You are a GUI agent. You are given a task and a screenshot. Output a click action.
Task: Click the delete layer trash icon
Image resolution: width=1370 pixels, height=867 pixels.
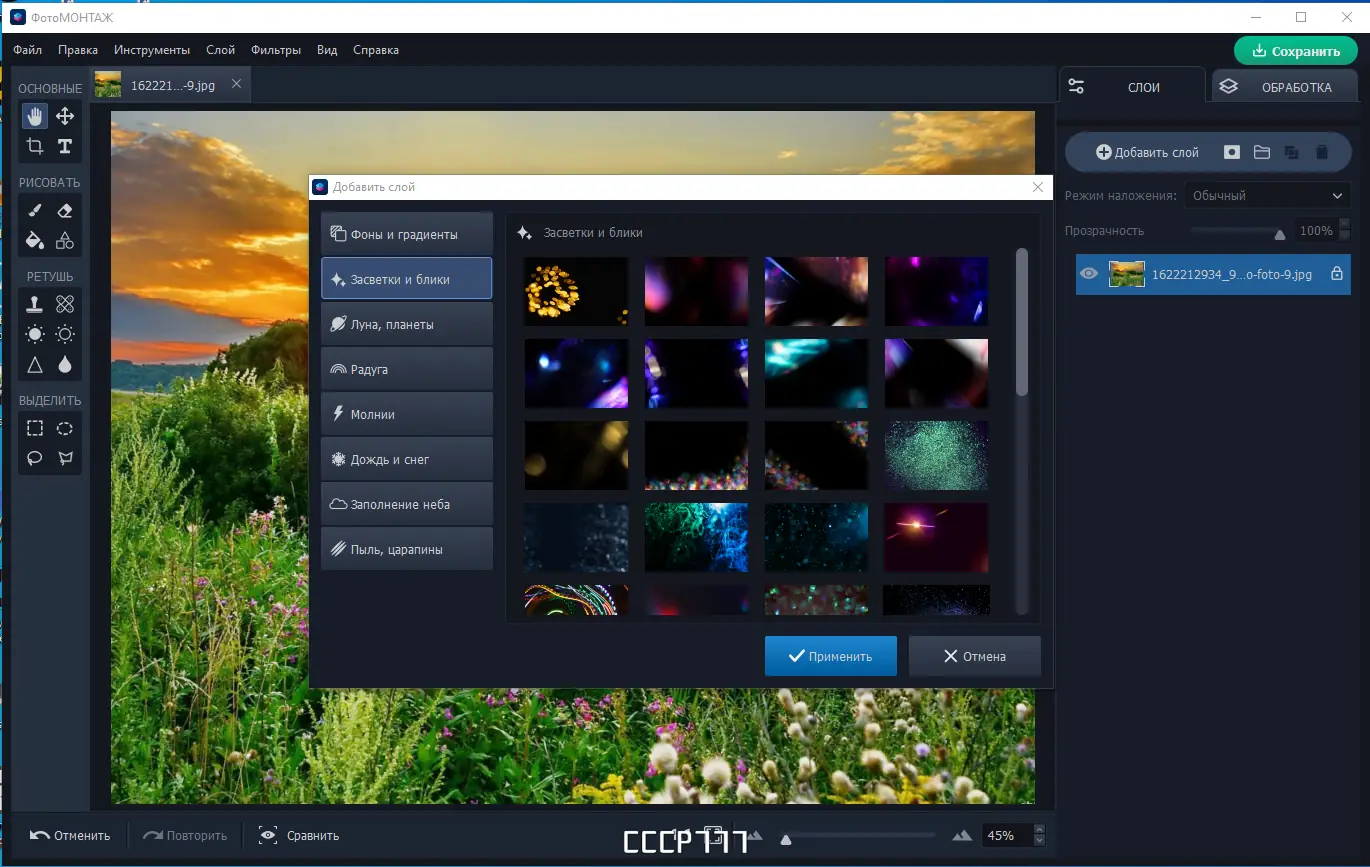pos(1322,152)
